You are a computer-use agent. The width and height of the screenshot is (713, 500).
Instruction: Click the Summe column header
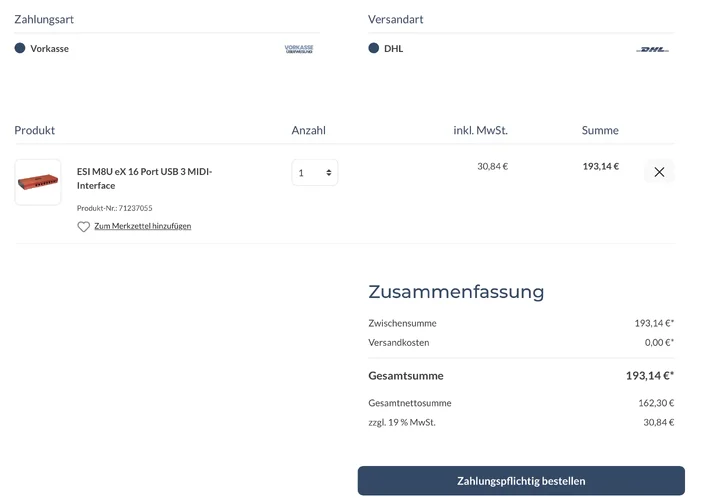tap(600, 130)
